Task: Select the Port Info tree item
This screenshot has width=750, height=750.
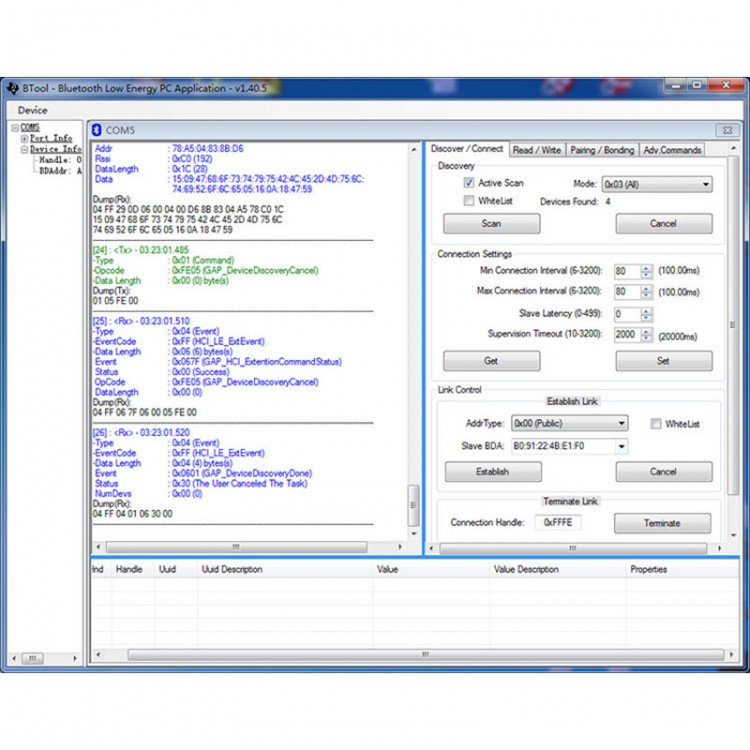Action: coord(51,138)
